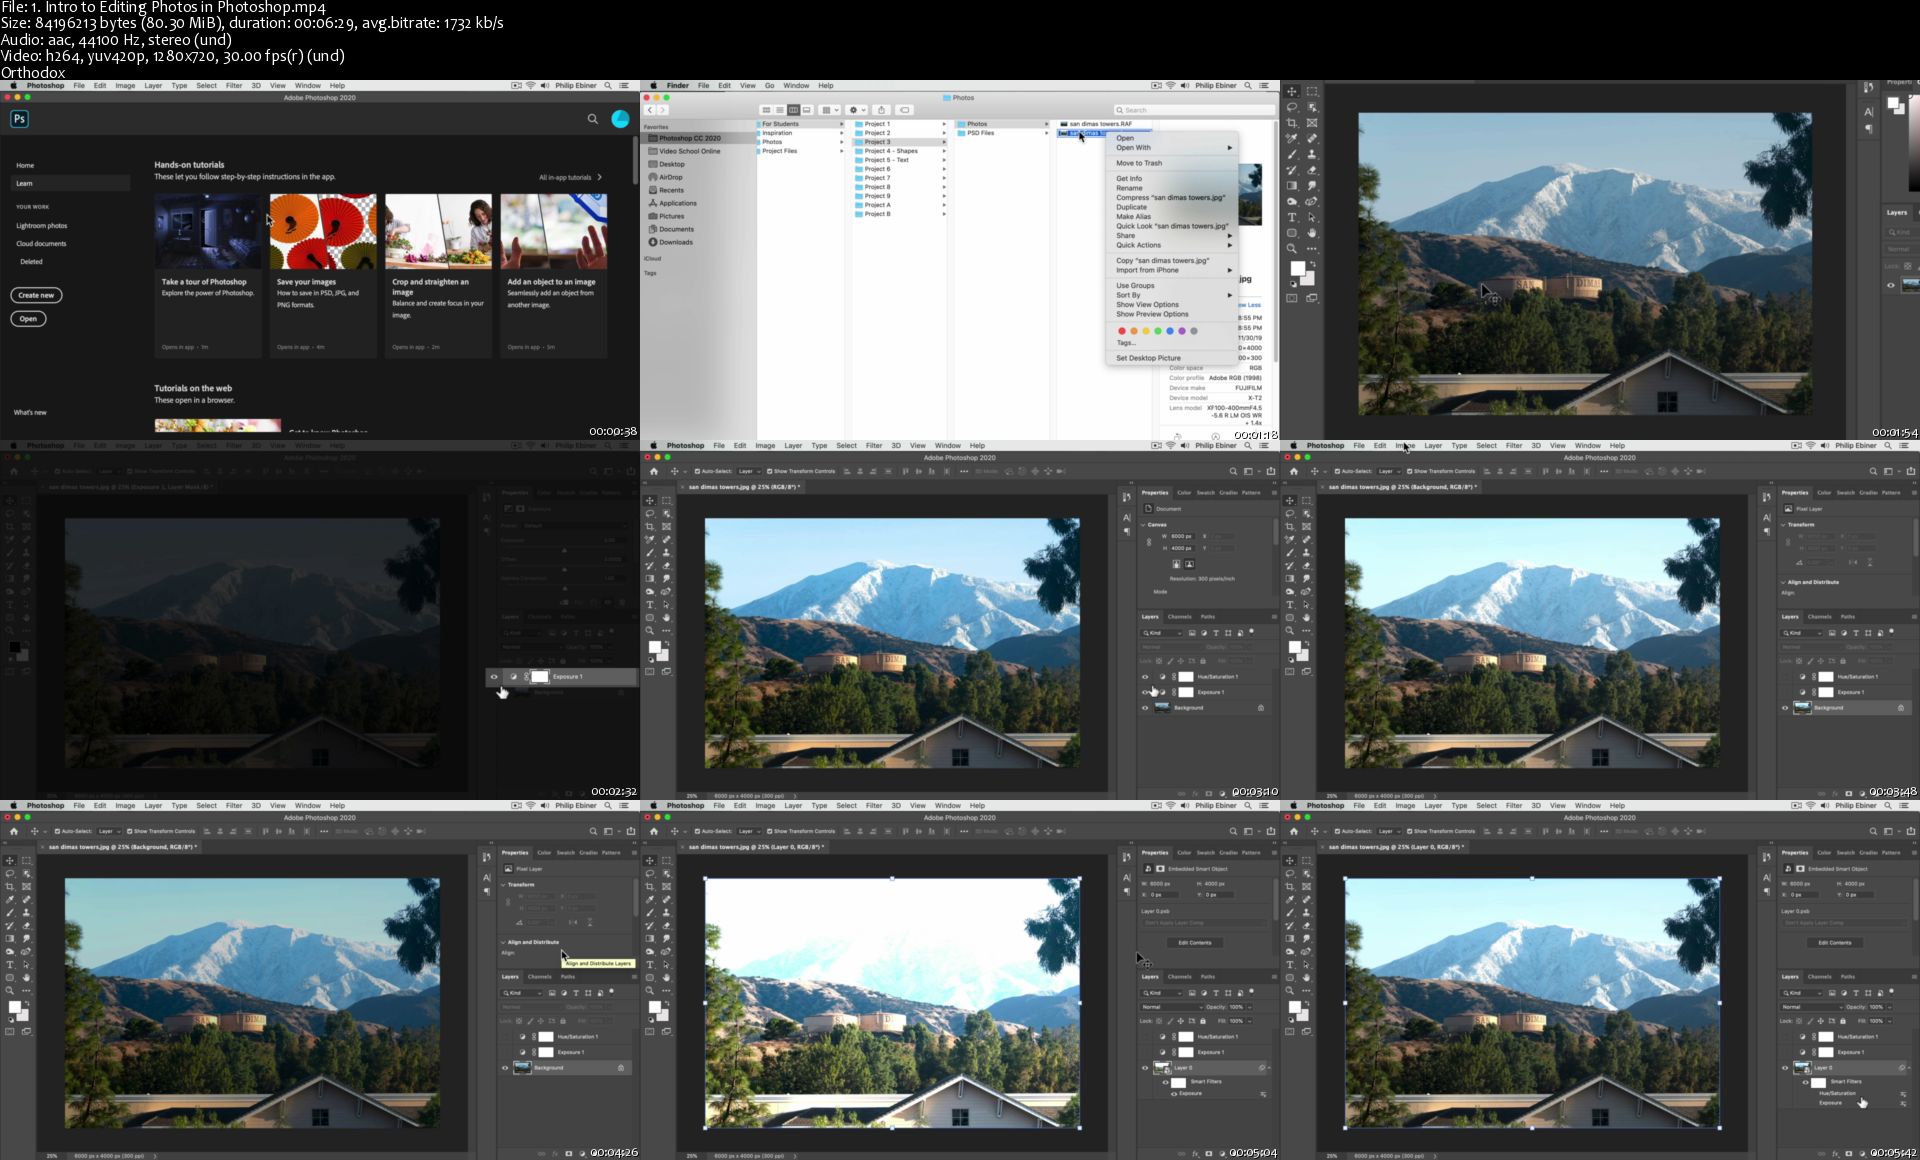Open Auto-Select Layer dropdown in 00:03:10 frame
The width and height of the screenshot is (1920, 1160).
click(750, 471)
